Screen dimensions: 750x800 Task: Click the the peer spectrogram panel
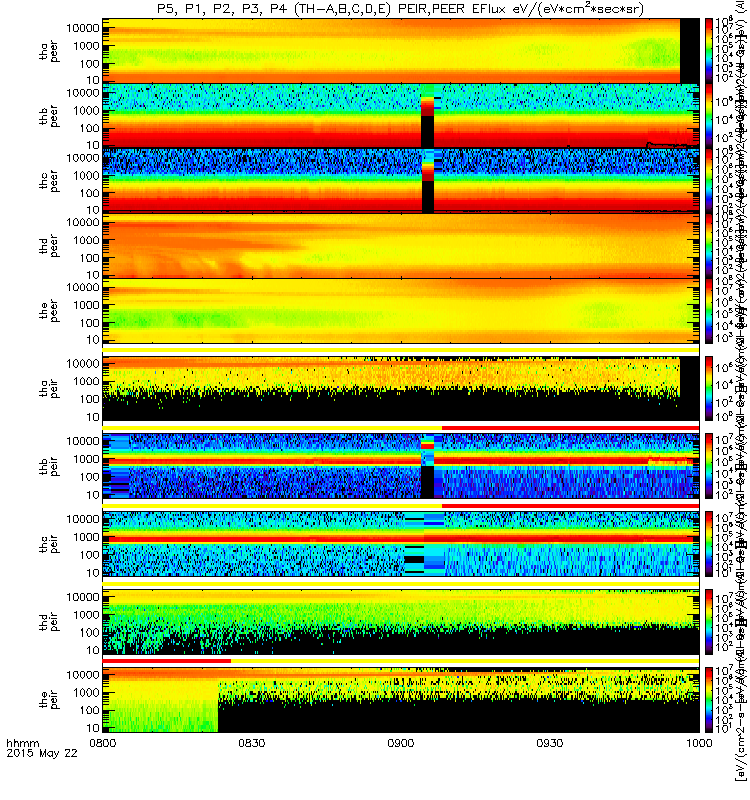click(401, 310)
